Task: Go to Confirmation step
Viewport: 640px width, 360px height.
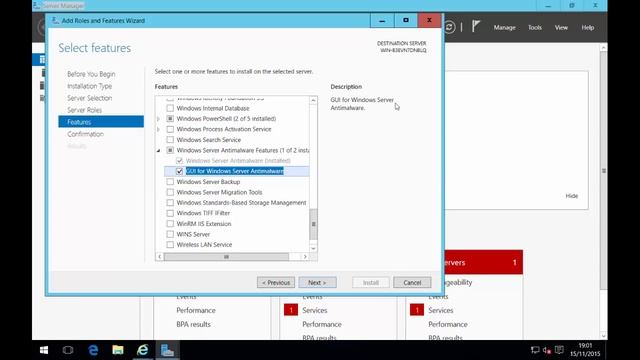Action: click(85, 134)
